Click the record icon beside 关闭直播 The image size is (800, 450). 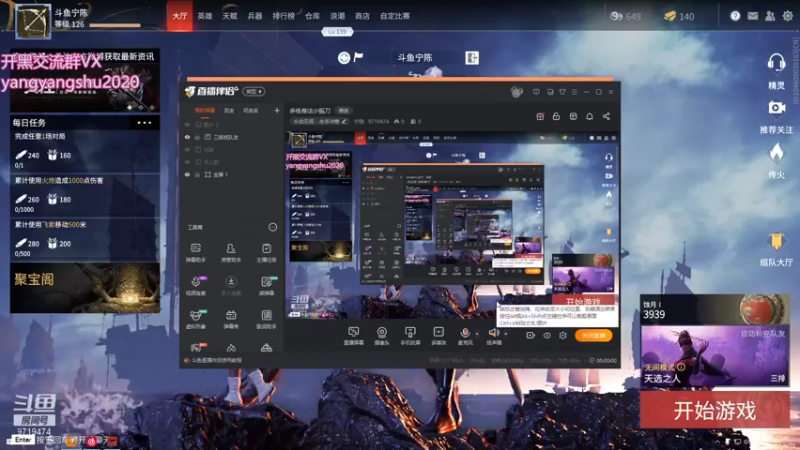(531, 335)
